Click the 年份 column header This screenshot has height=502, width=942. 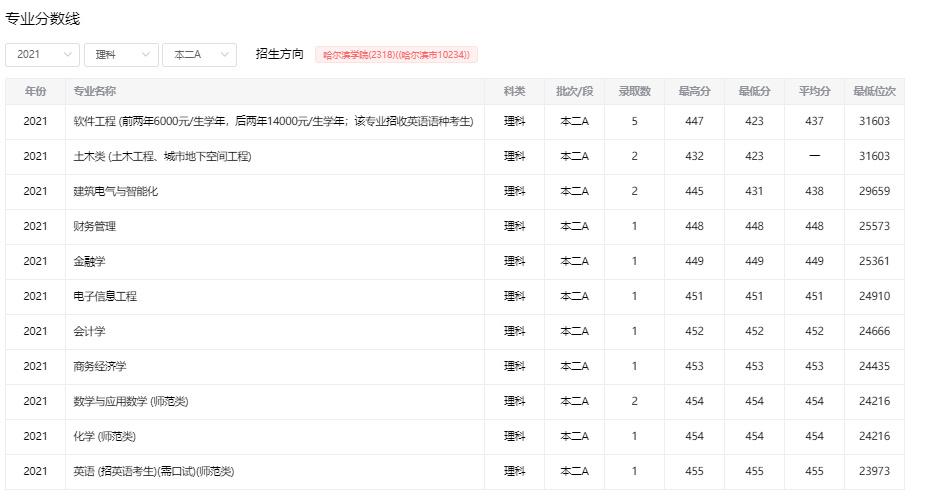[35, 91]
